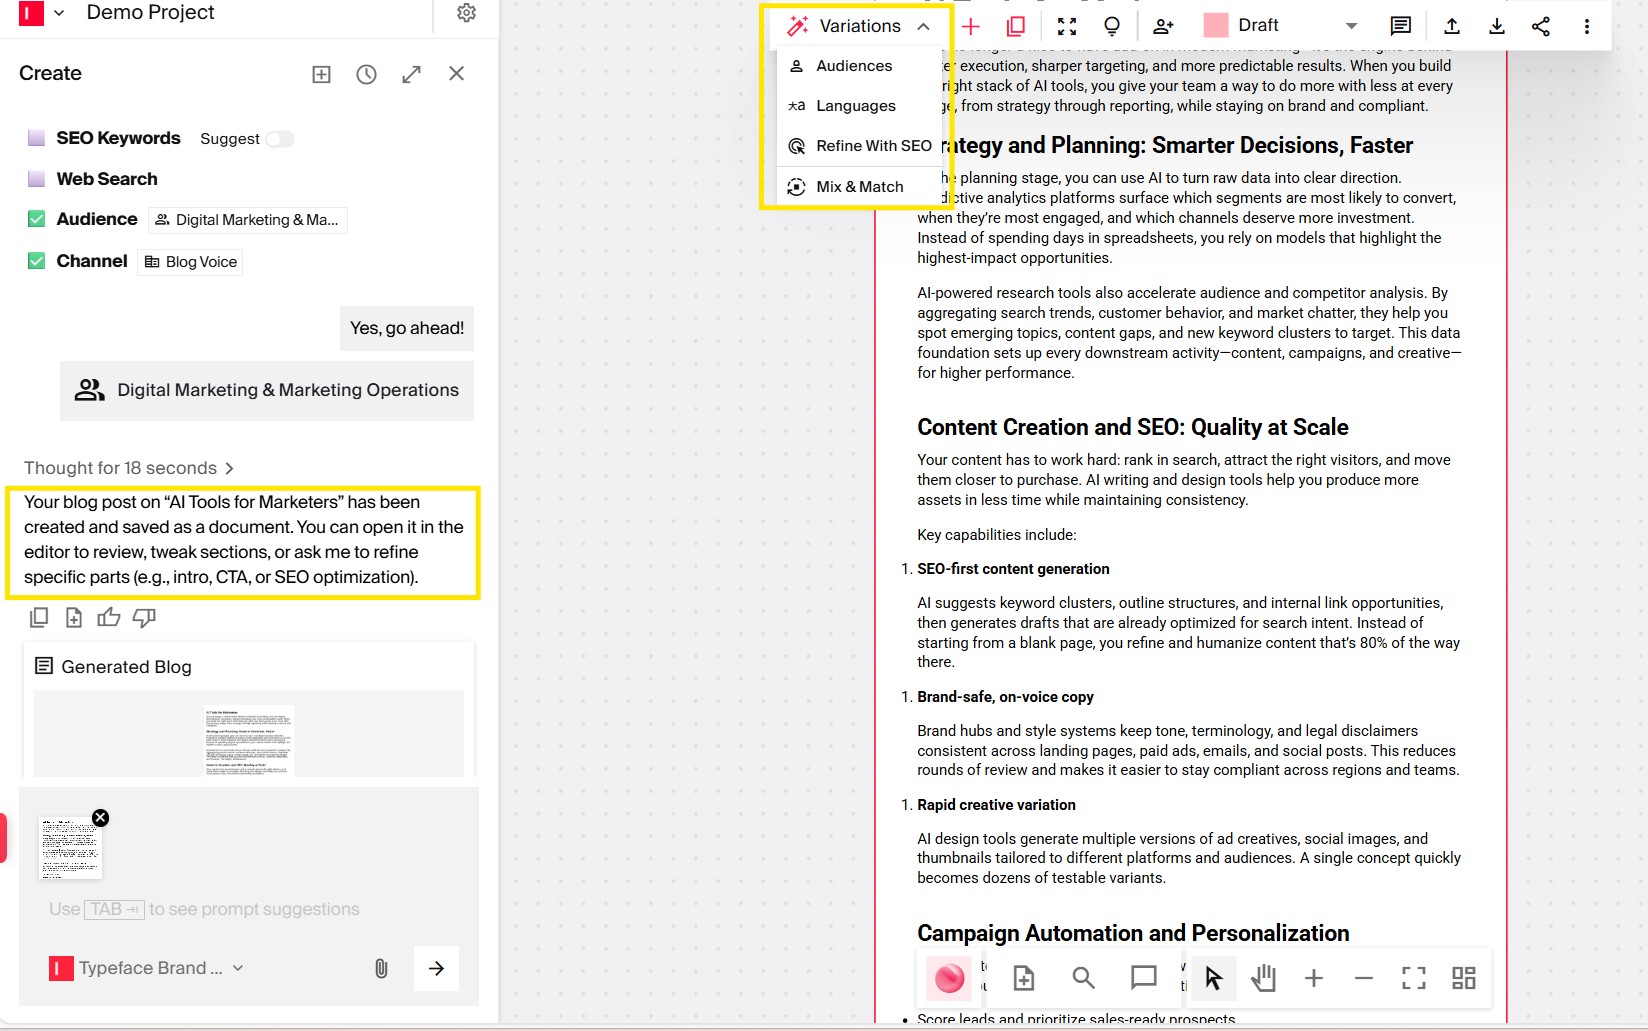Uncheck the Channel checkbox
The height and width of the screenshot is (1031, 1648).
click(x=35, y=261)
